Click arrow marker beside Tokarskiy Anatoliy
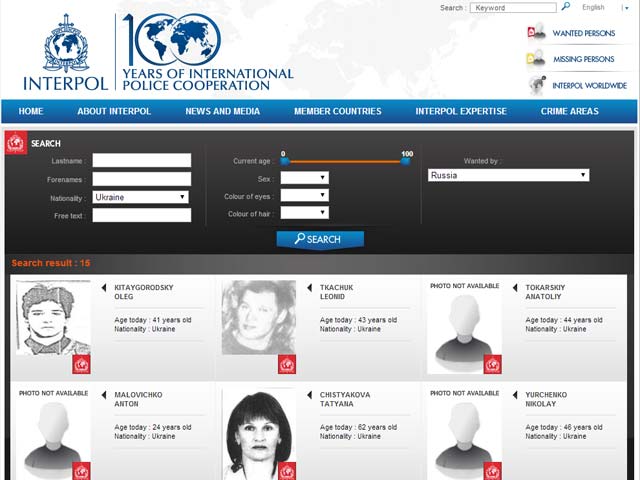 515,288
